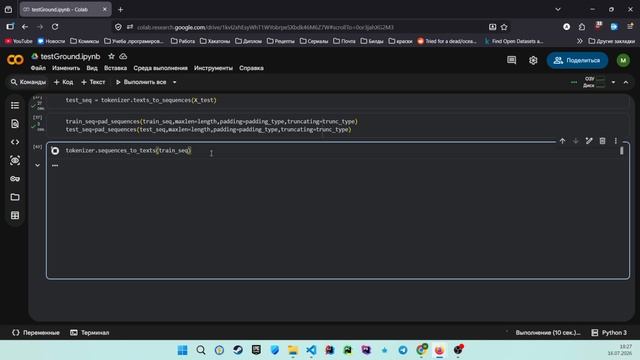This screenshot has width=640, height=360.
Task: Click Выполнить все to run all cells
Action: [141, 82]
